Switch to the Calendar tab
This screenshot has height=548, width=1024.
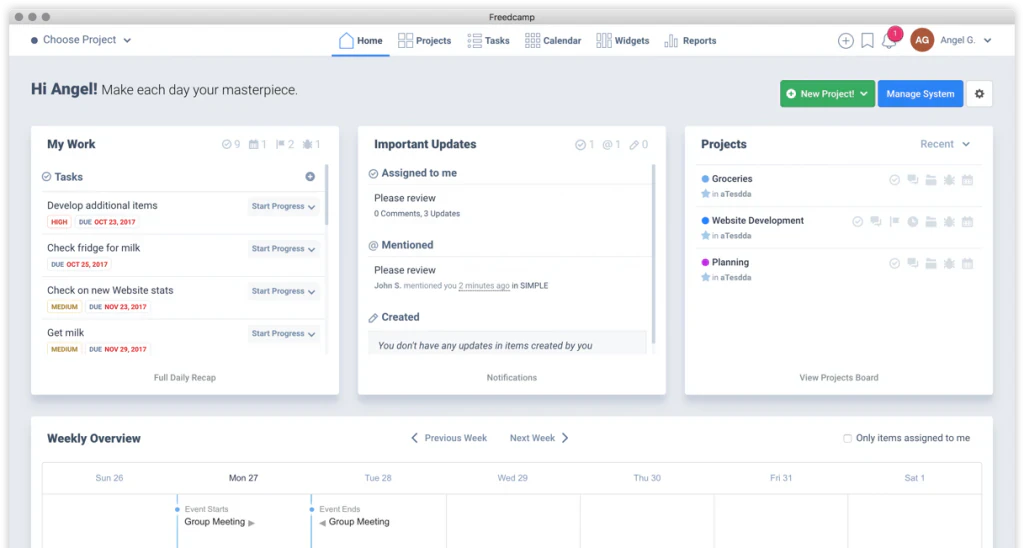pos(553,40)
